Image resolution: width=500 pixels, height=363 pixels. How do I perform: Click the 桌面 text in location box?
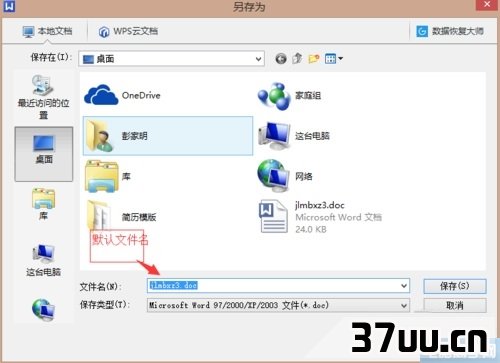pos(105,59)
